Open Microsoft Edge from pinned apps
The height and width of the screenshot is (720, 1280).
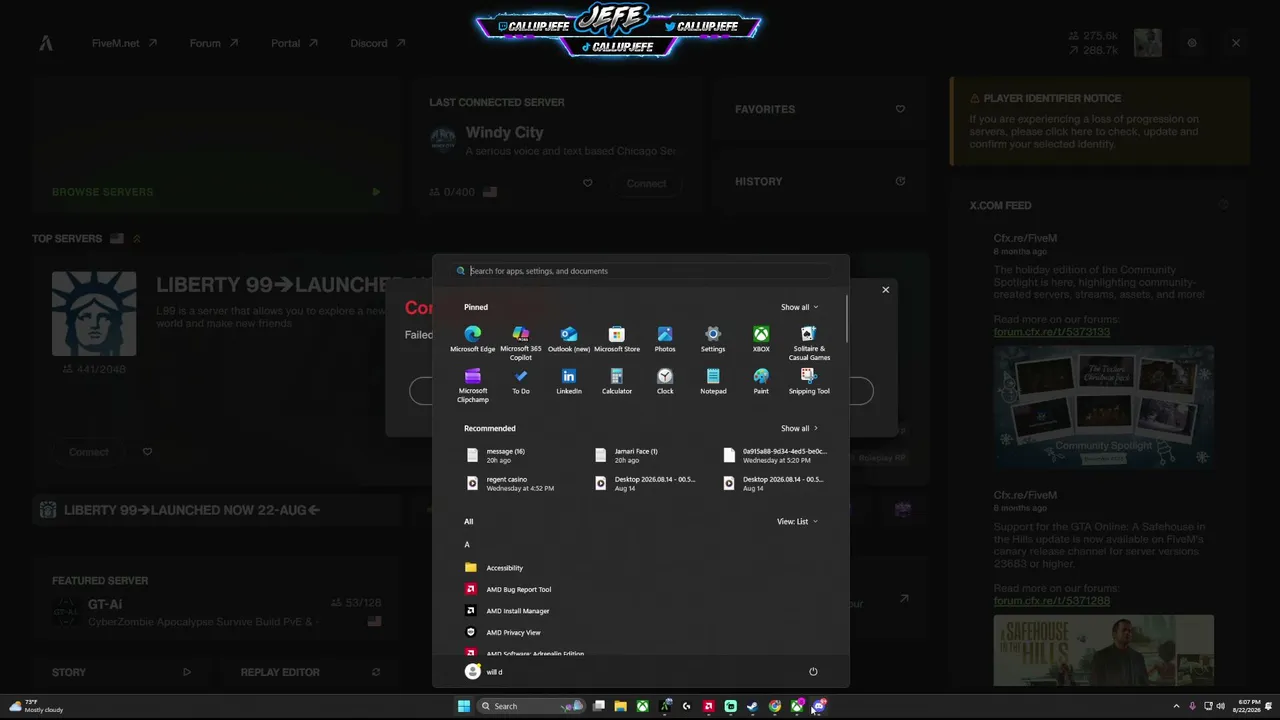click(x=473, y=339)
